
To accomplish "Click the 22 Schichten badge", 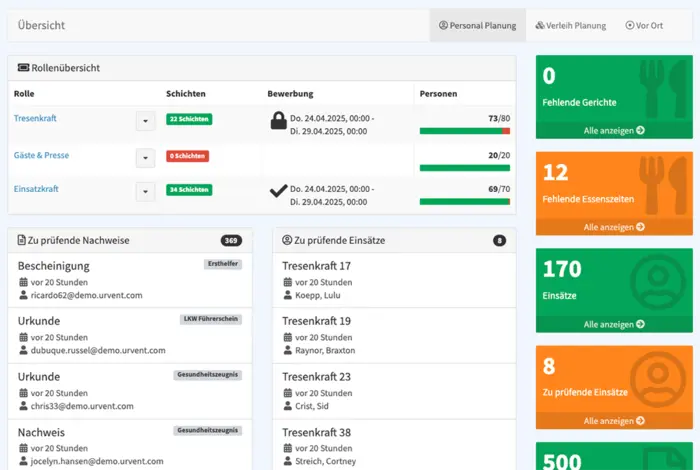I will tap(189, 119).
